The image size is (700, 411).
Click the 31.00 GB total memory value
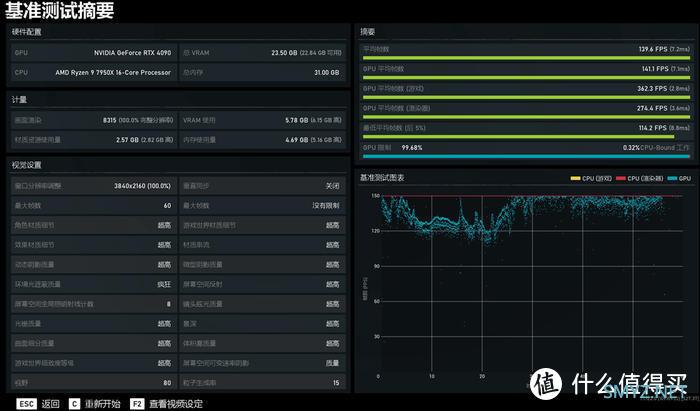click(326, 72)
